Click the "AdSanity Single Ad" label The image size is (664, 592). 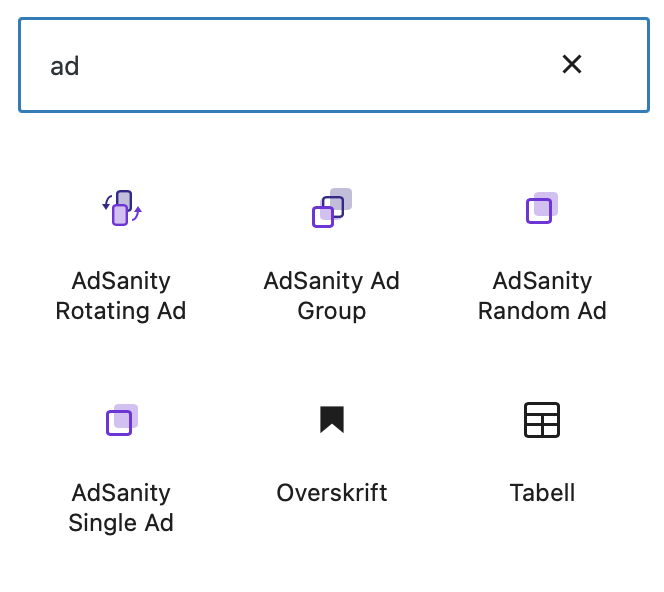pyautogui.click(x=121, y=508)
